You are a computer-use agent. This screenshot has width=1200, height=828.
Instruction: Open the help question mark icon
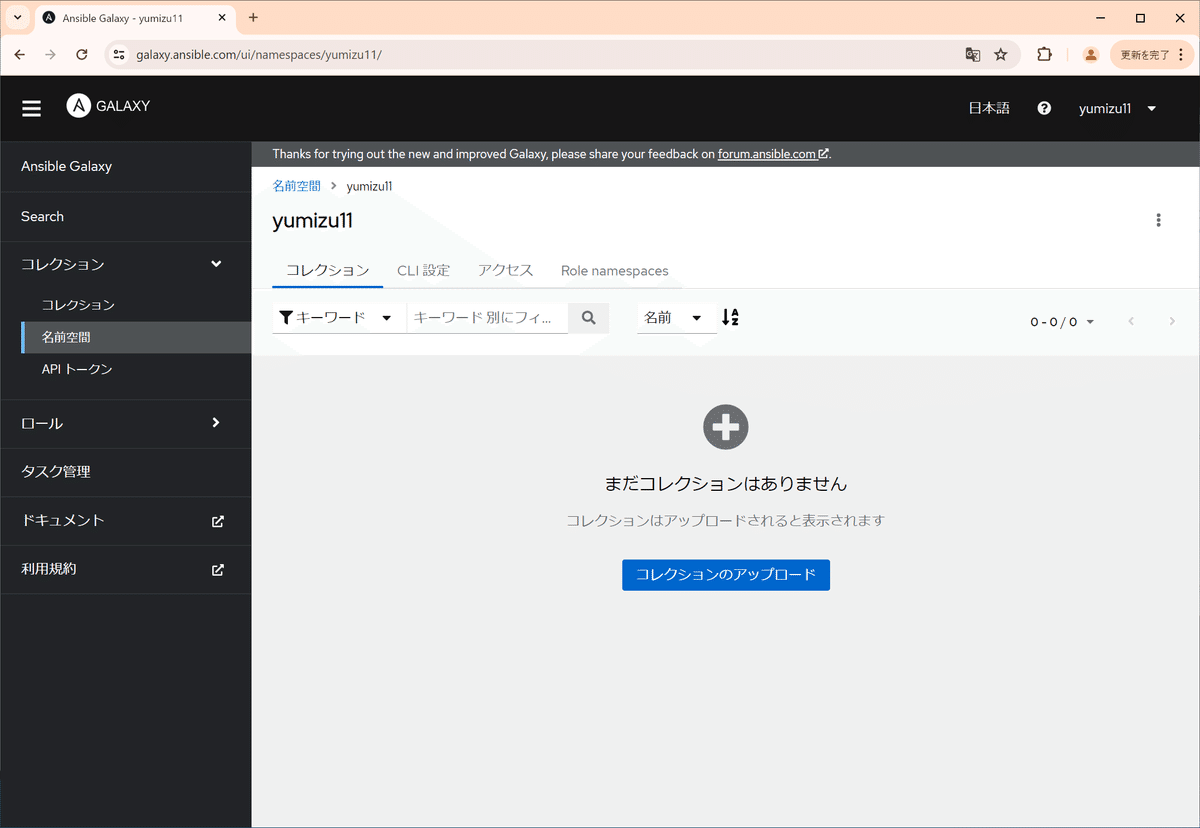(x=1044, y=108)
